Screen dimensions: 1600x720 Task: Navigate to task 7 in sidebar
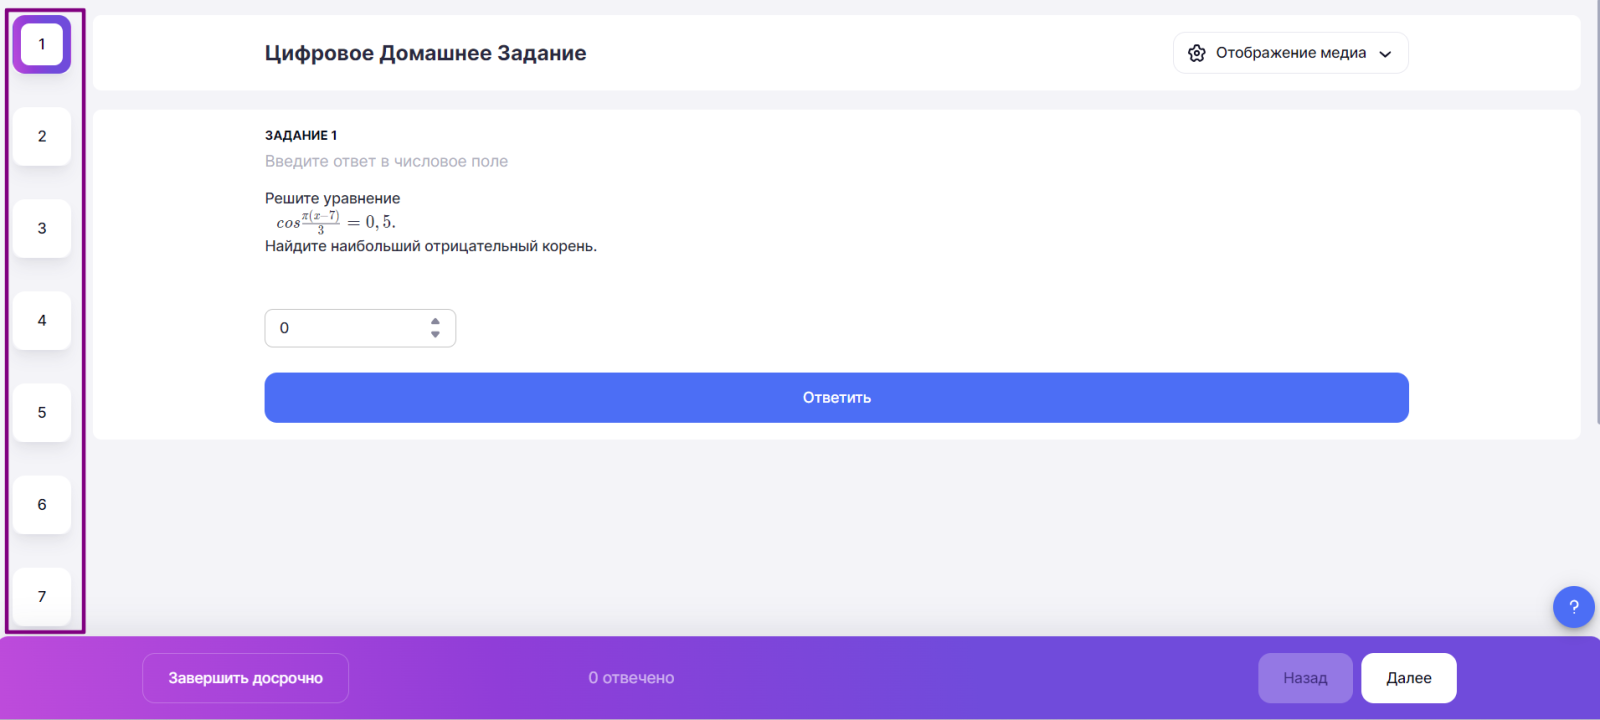click(x=42, y=596)
